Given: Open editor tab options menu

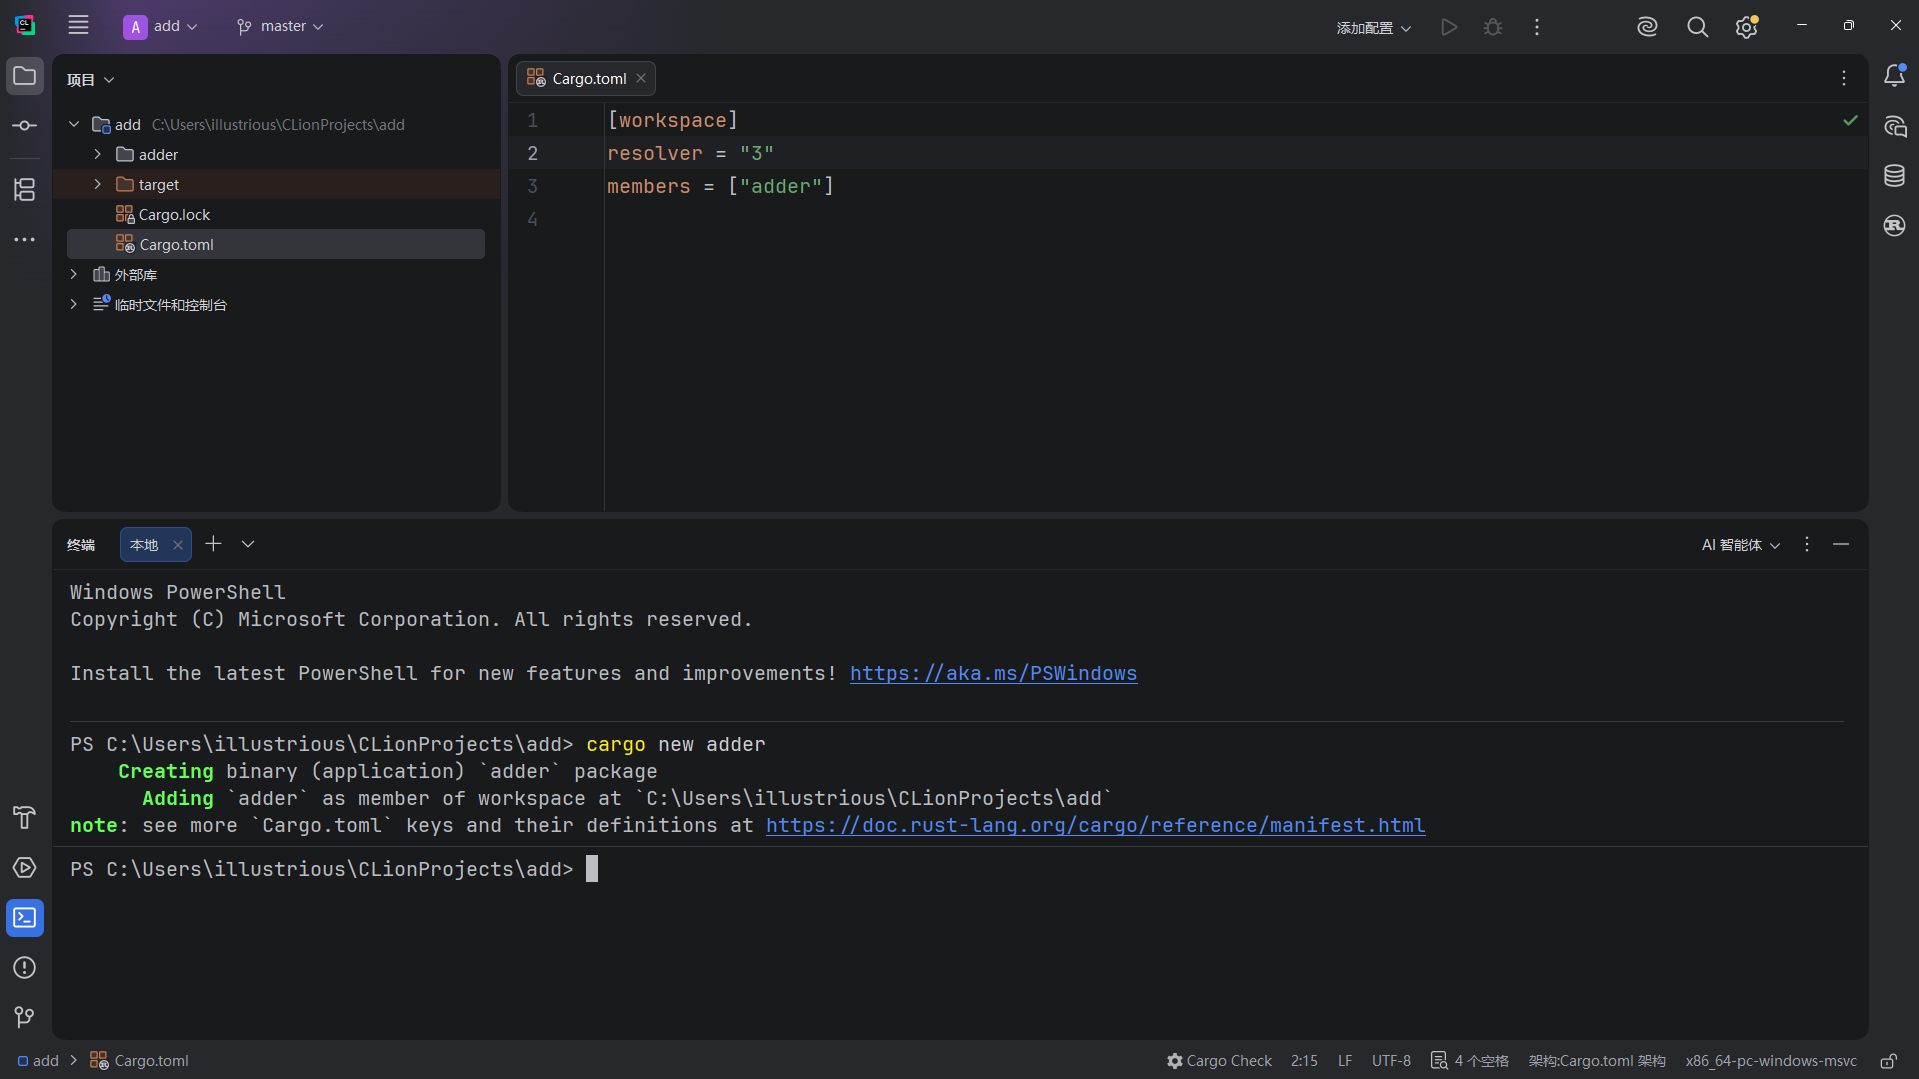Looking at the screenshot, I should 1844,78.
